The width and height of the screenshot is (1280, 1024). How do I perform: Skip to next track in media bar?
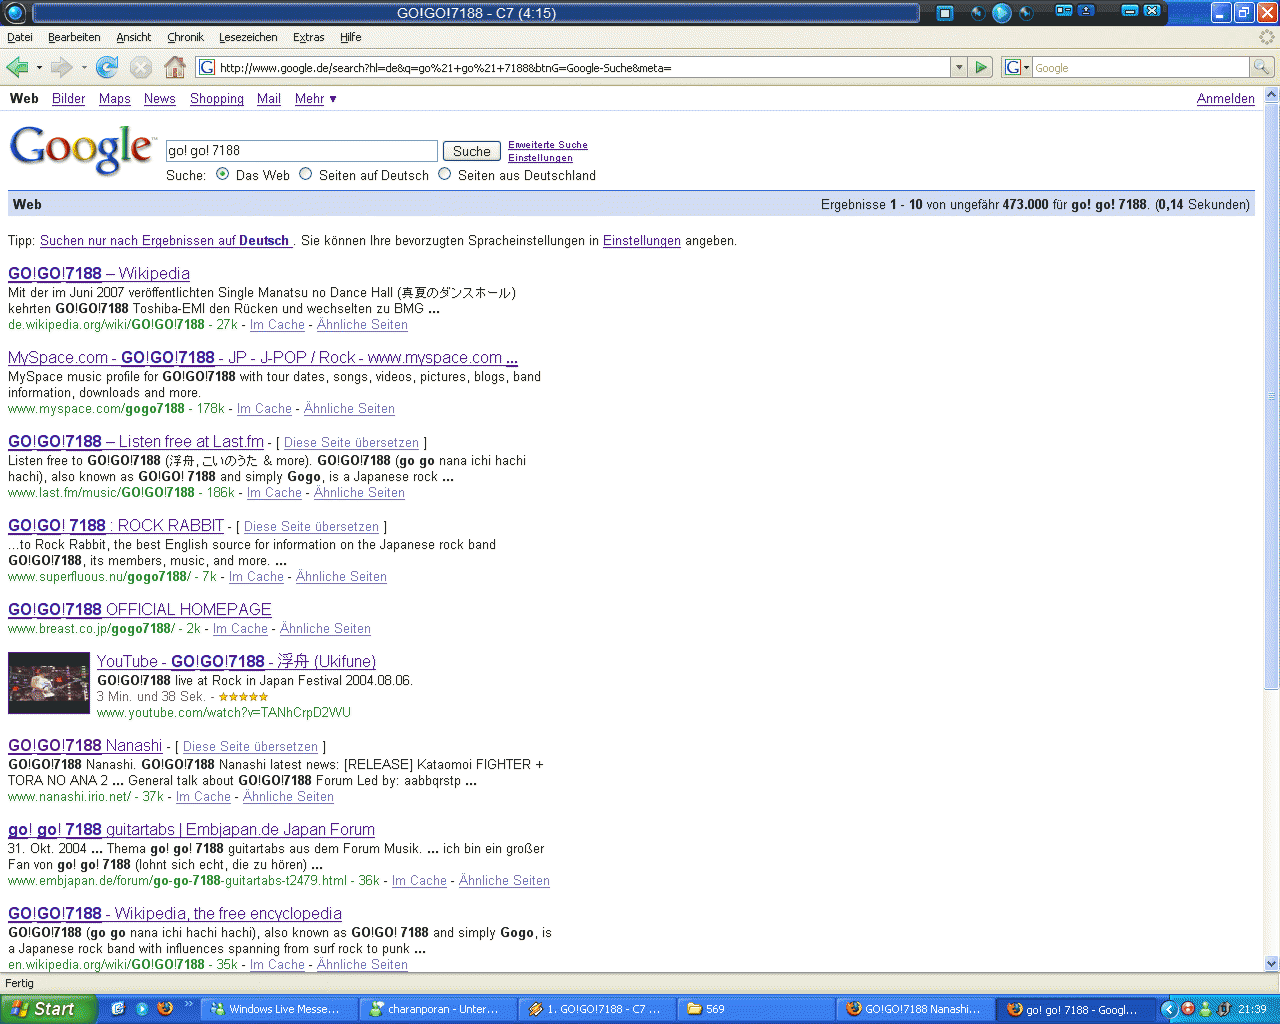point(1026,13)
